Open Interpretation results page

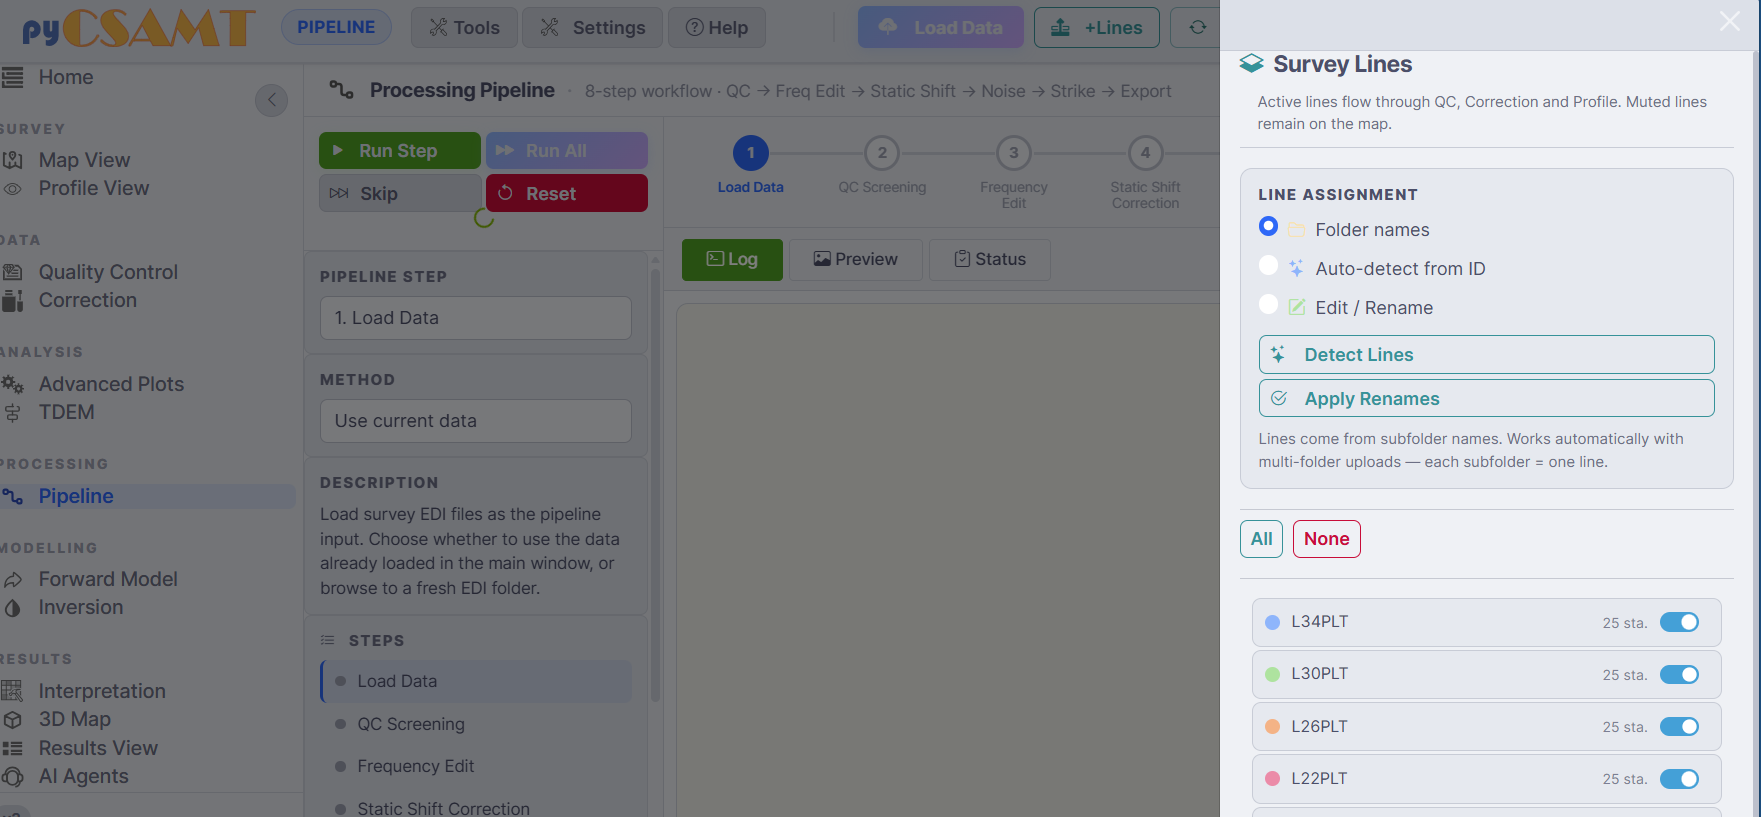[102, 691]
